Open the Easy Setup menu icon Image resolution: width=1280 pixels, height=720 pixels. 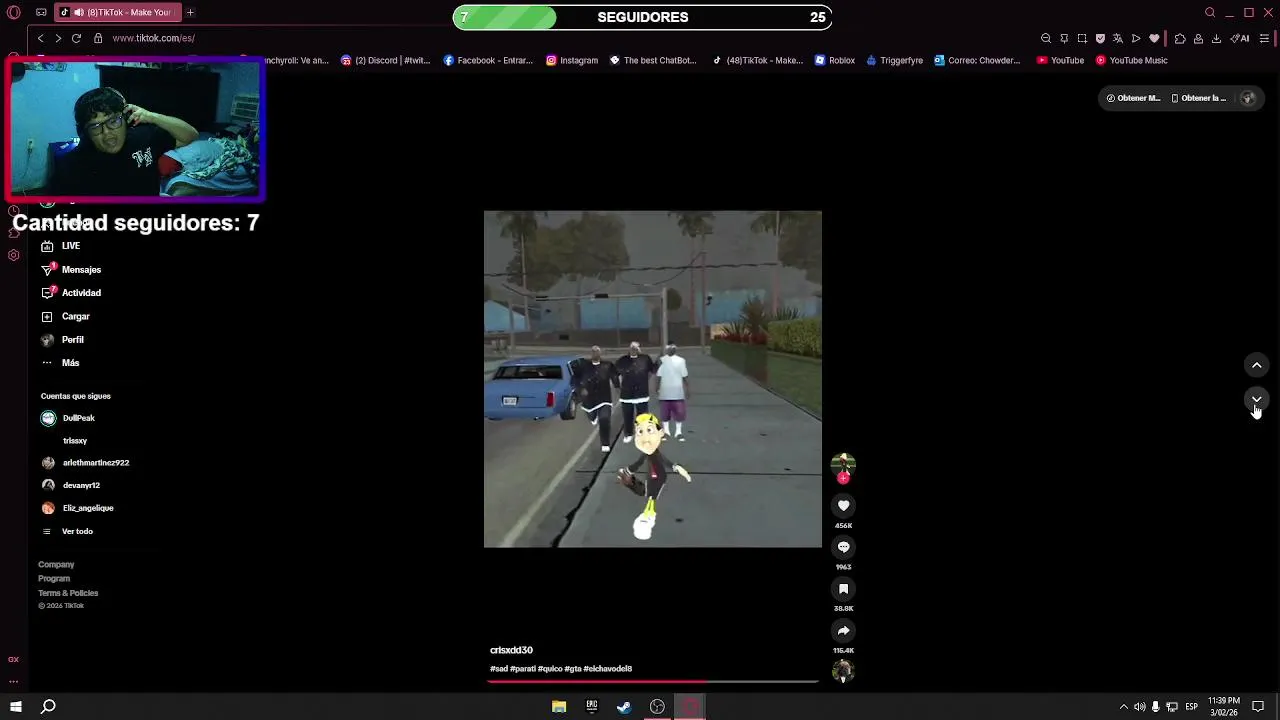coord(1264,38)
